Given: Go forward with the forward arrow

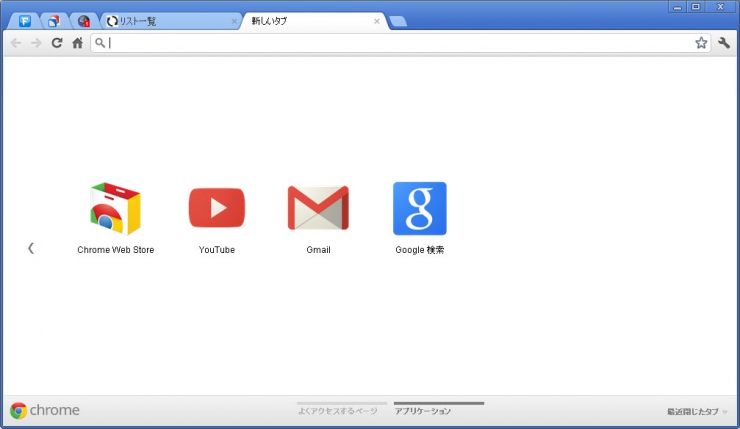Looking at the screenshot, I should click(x=36, y=43).
